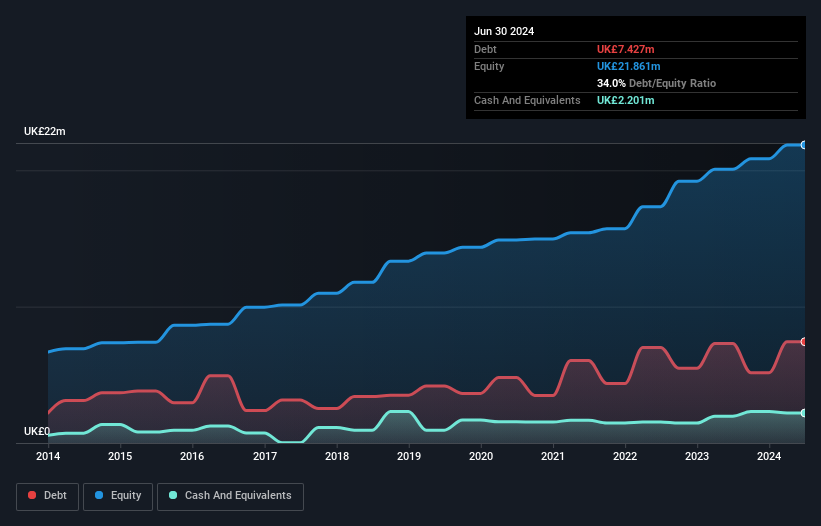The width and height of the screenshot is (821, 526).
Task: Click the UK£2.201m cash value
Action: click(626, 100)
